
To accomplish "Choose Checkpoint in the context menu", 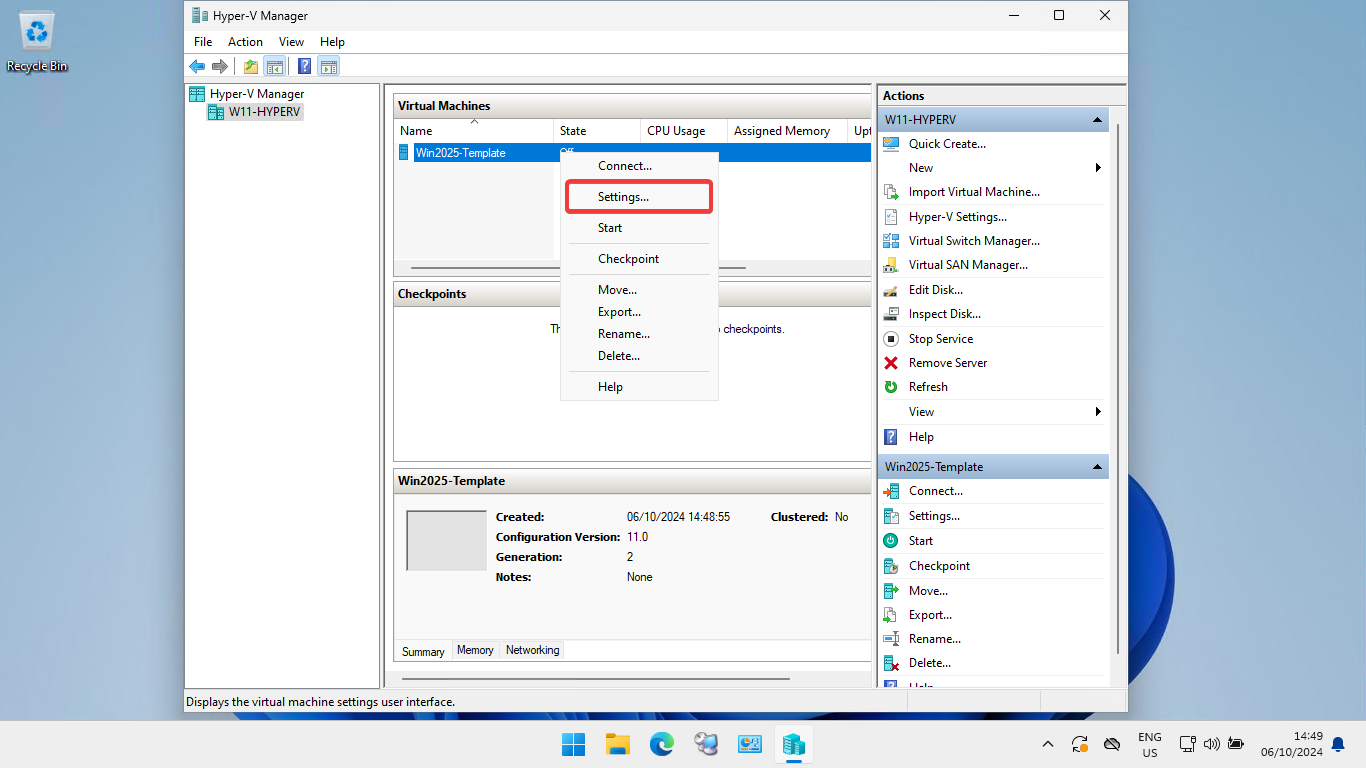I will [639, 259].
